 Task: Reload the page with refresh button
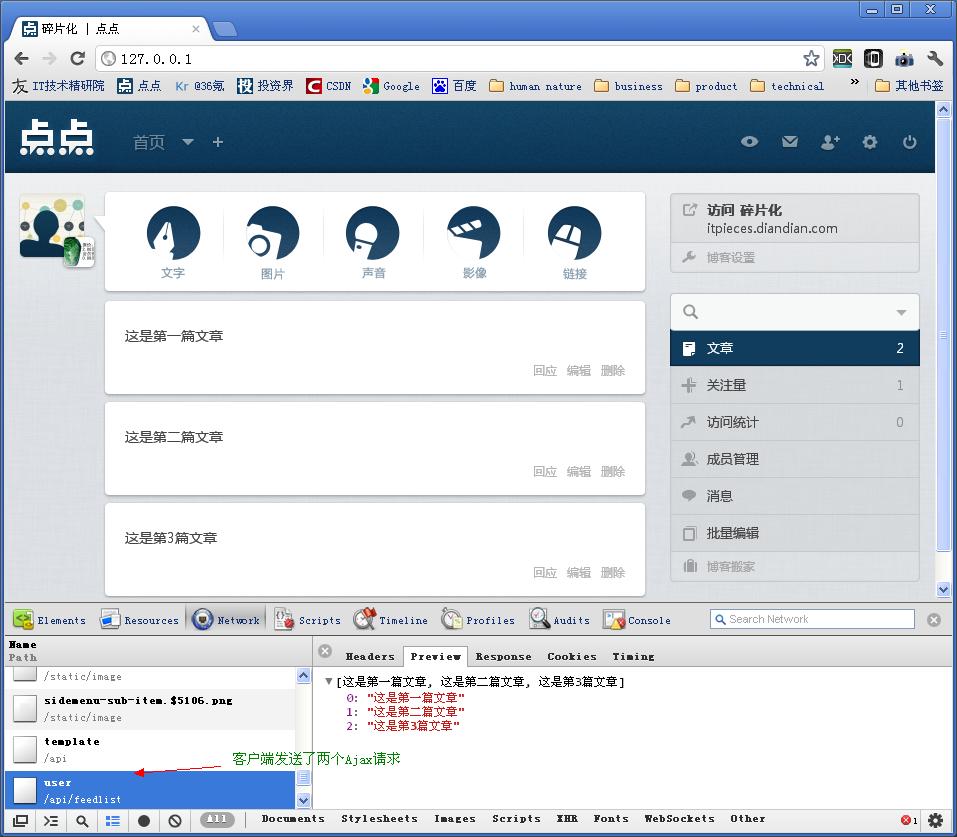pyautogui.click(x=78, y=59)
